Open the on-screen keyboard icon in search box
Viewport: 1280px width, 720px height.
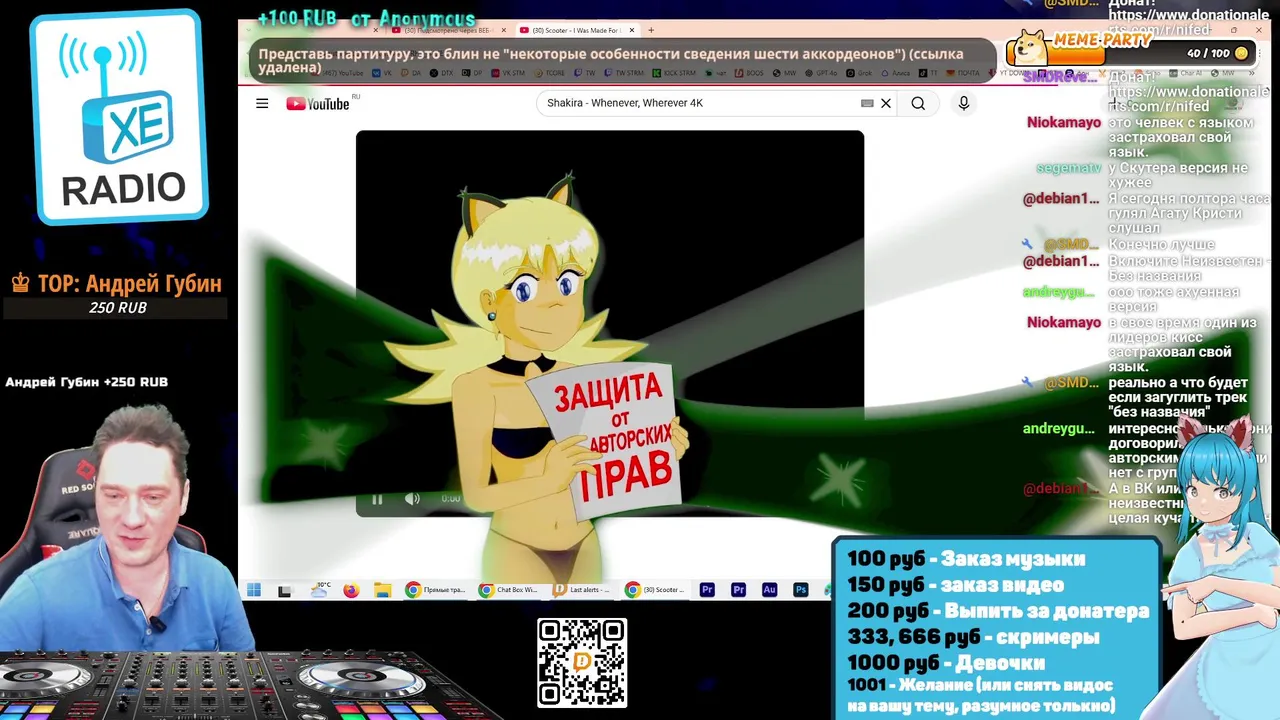coord(867,103)
